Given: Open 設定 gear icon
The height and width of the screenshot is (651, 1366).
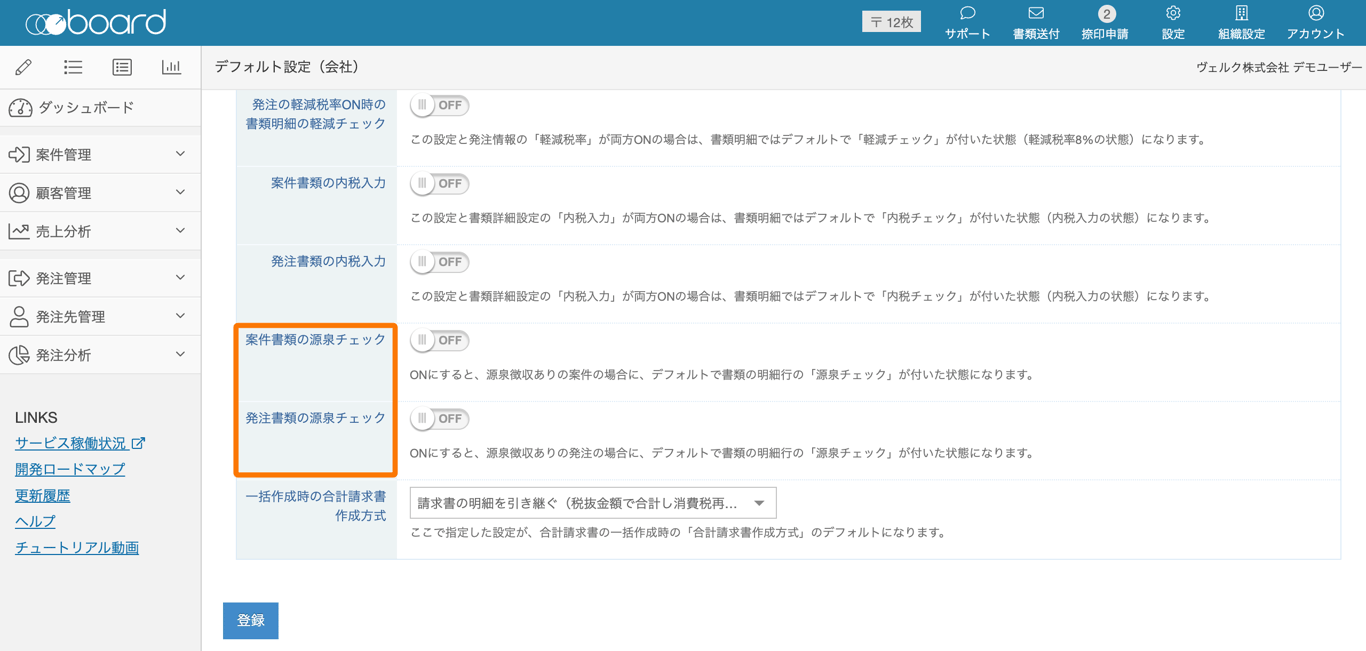Looking at the screenshot, I should [x=1173, y=14].
